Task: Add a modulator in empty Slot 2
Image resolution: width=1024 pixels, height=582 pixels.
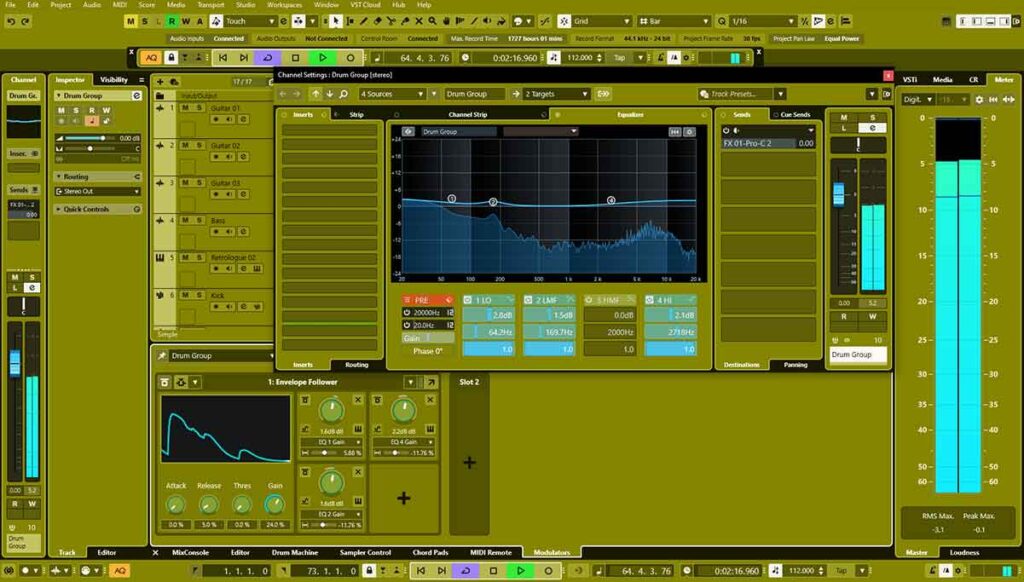Action: coord(469,462)
